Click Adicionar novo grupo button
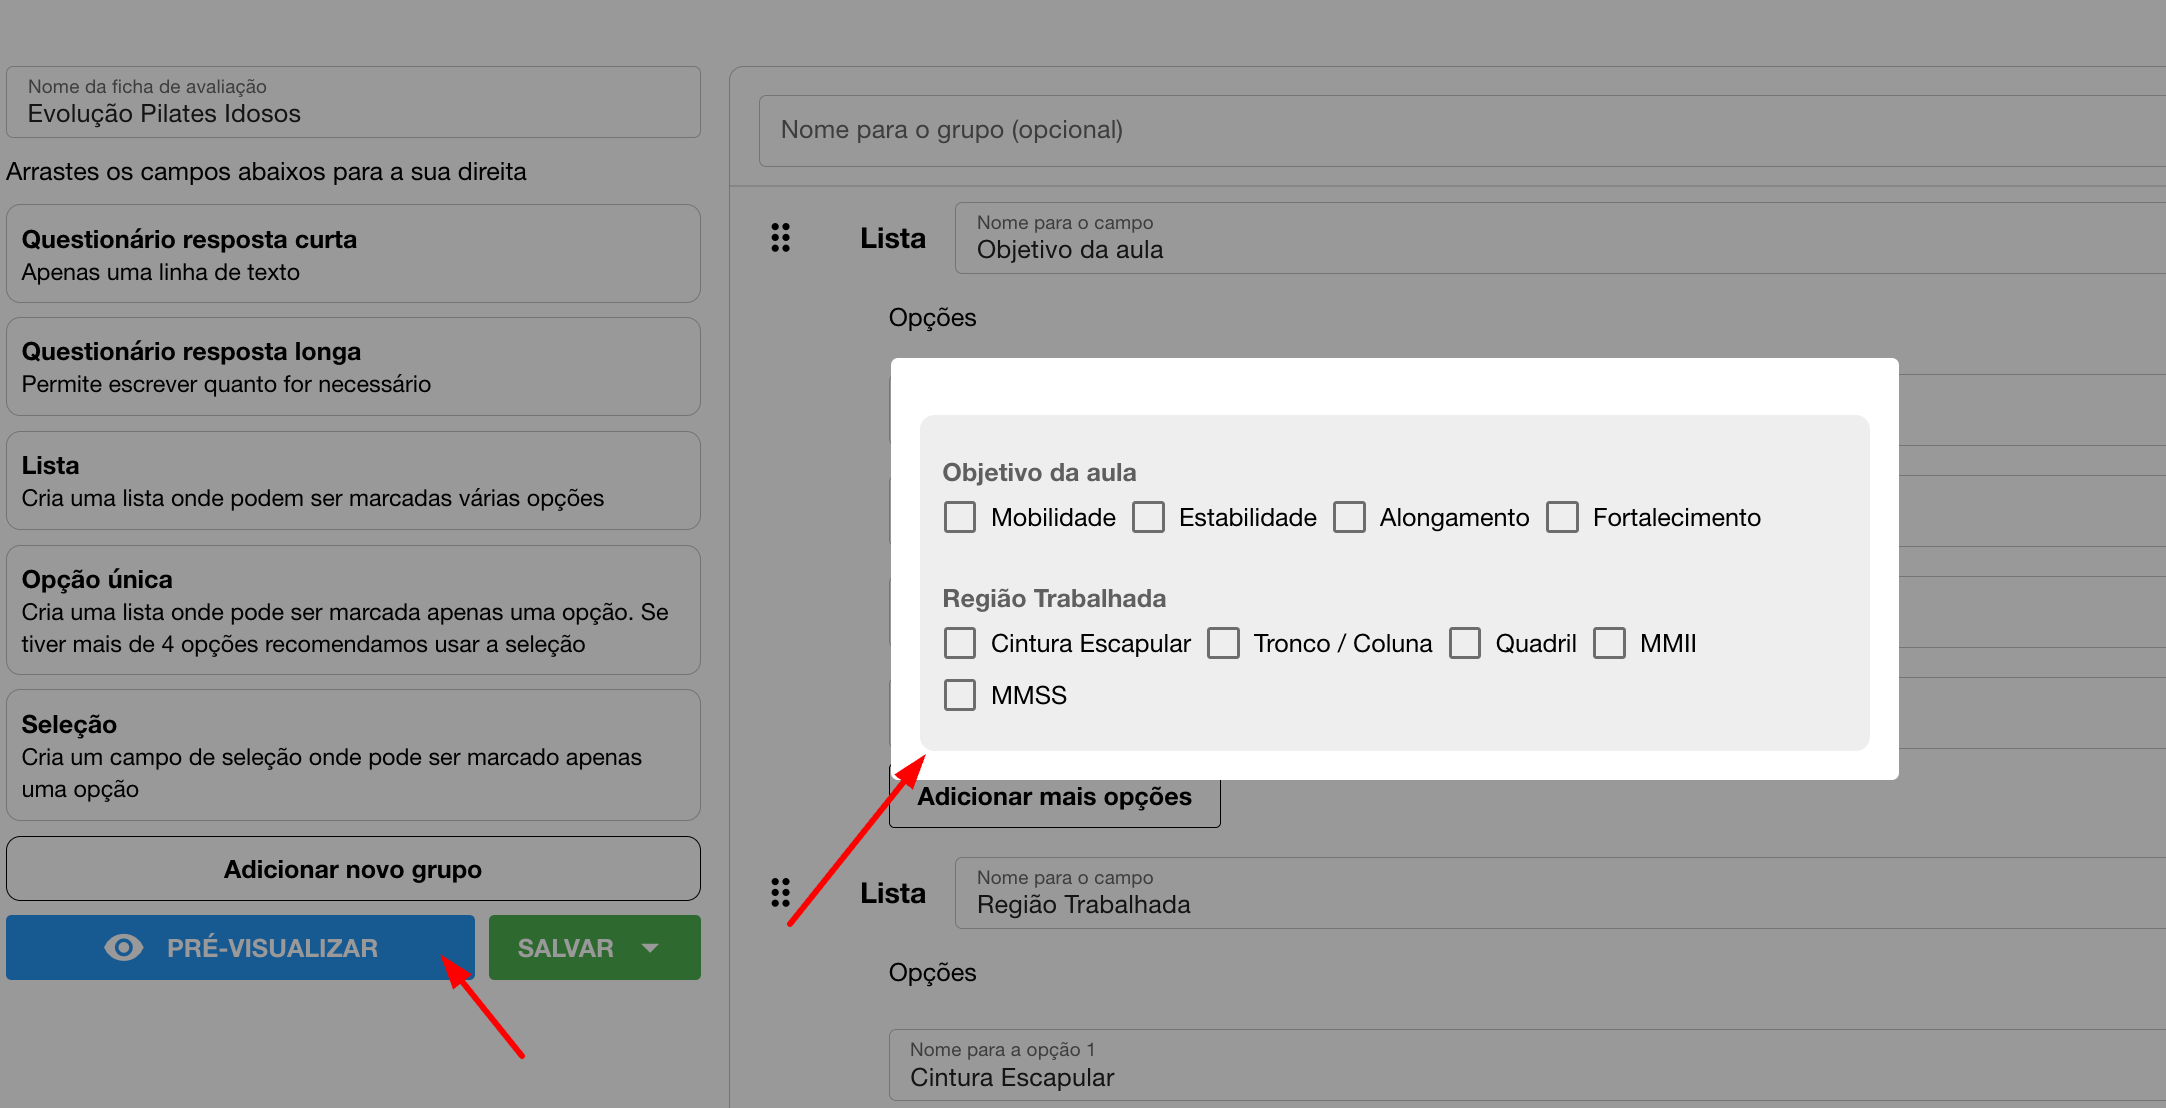 point(353,869)
